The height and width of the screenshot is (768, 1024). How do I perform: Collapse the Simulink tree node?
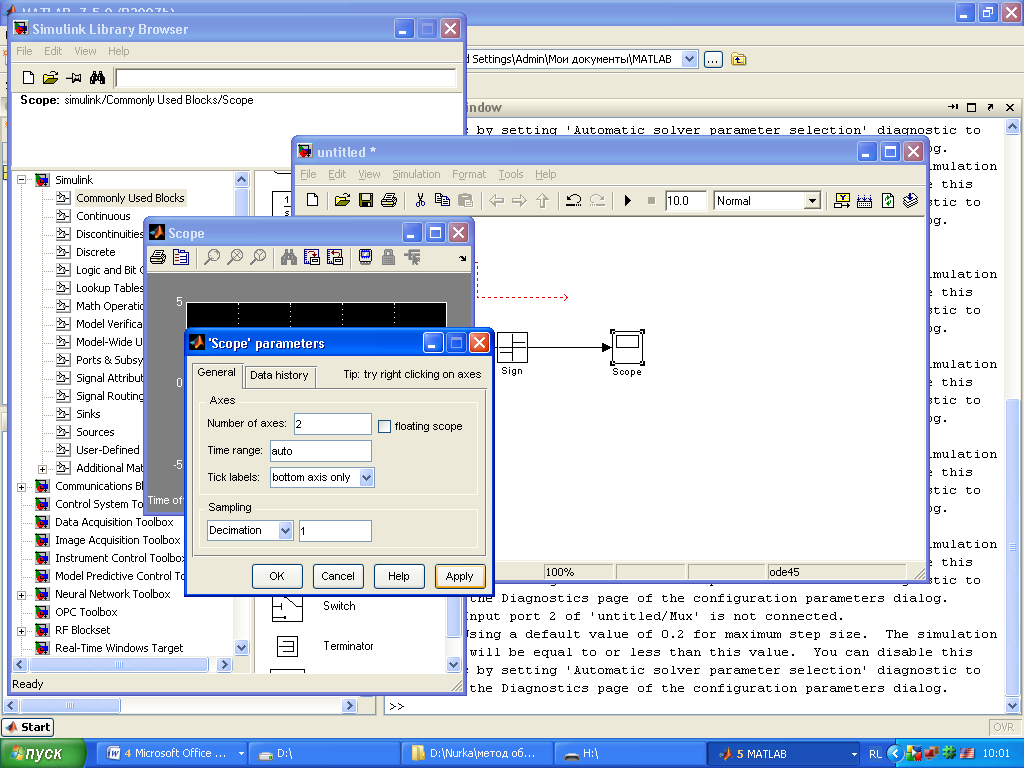coord(22,180)
